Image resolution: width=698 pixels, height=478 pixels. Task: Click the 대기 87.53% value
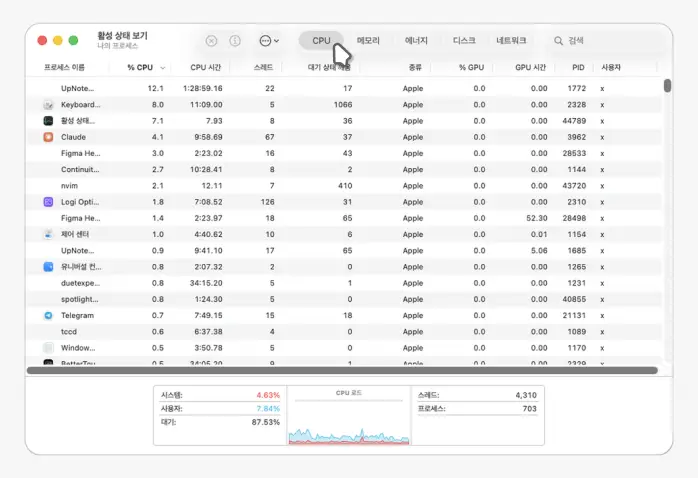[265, 422]
